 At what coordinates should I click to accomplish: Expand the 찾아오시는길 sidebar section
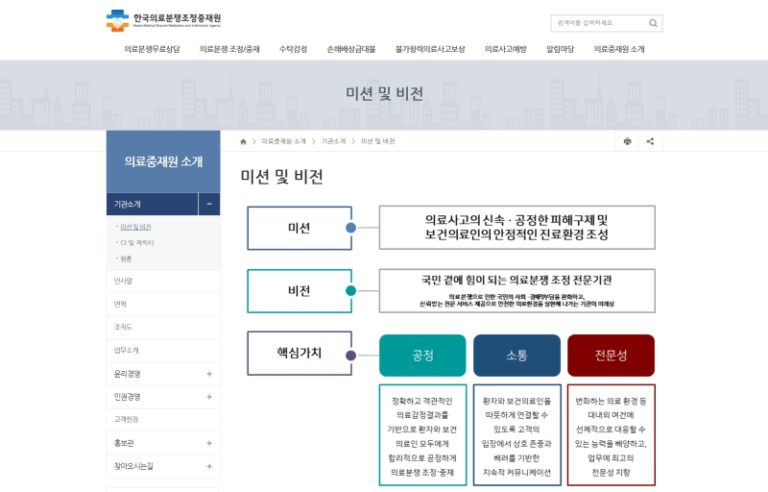(x=209, y=465)
